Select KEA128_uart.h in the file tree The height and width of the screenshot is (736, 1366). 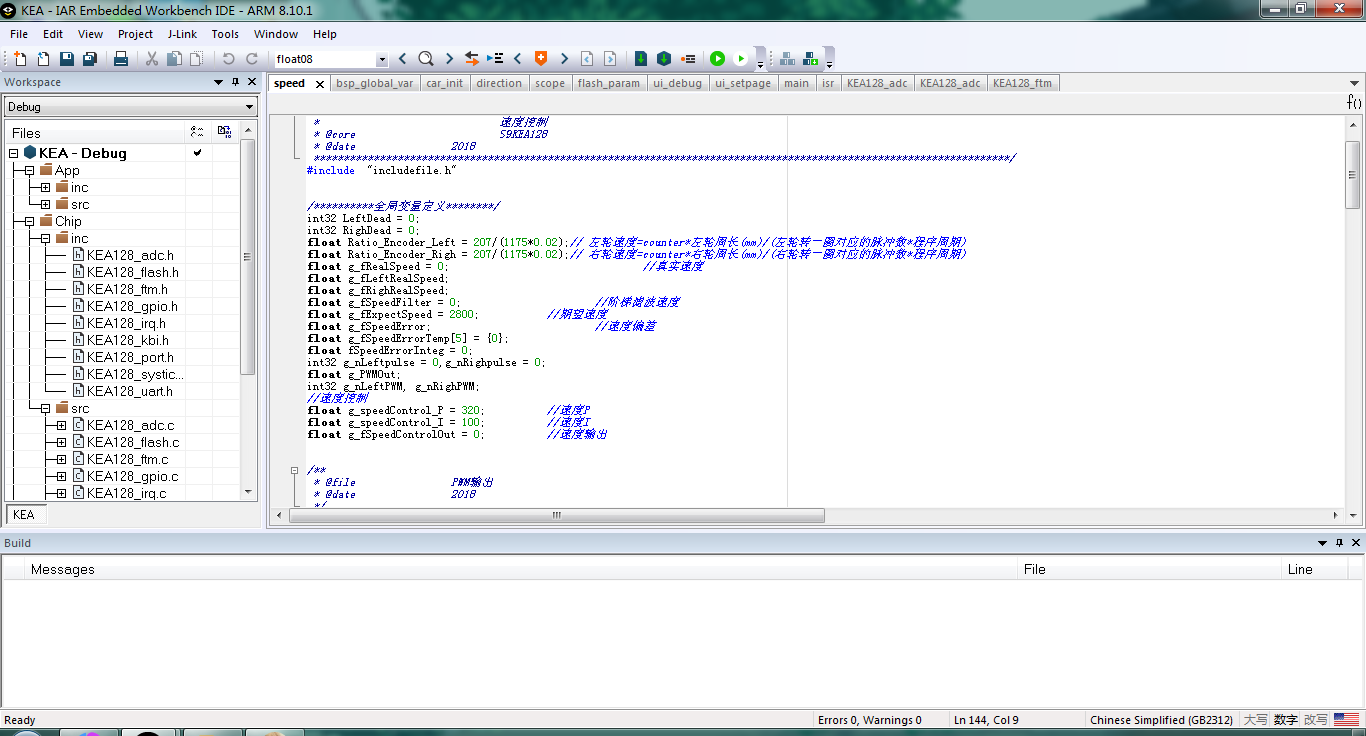pos(129,392)
